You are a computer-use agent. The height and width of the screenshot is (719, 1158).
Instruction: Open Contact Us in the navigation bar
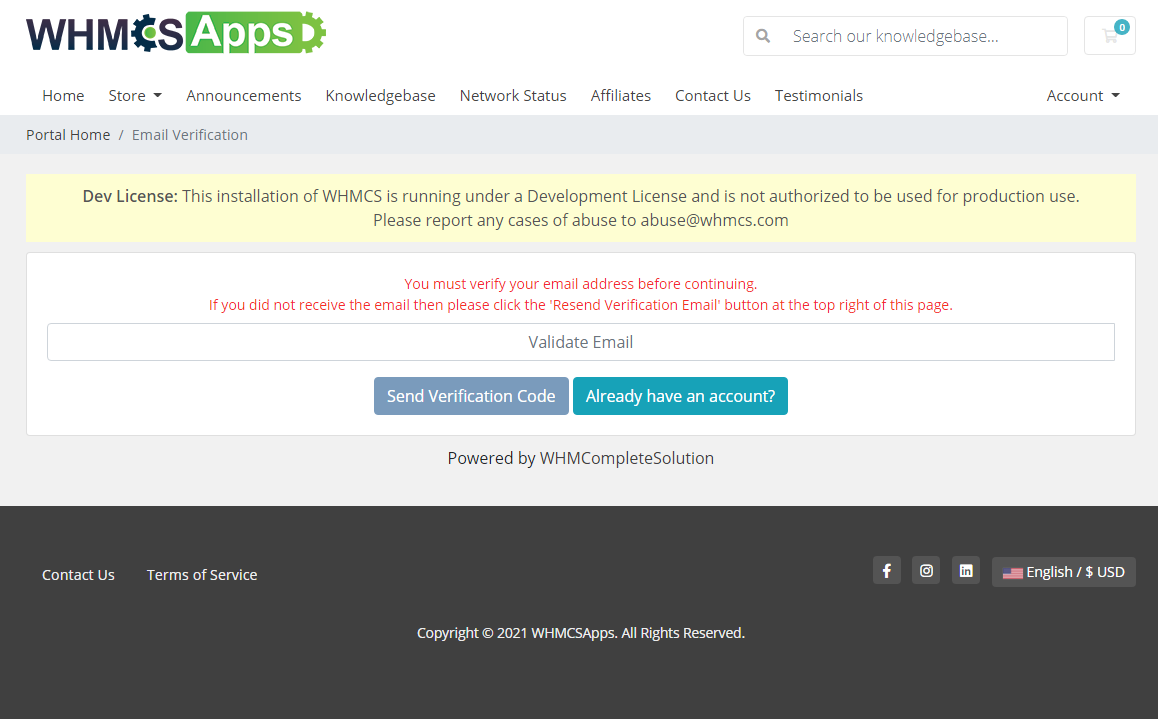tap(713, 95)
